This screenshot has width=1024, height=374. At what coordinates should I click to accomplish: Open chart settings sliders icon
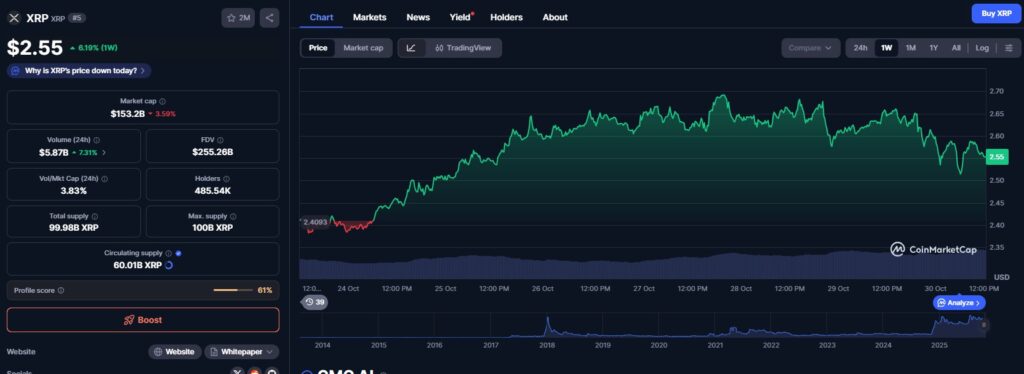[1009, 48]
